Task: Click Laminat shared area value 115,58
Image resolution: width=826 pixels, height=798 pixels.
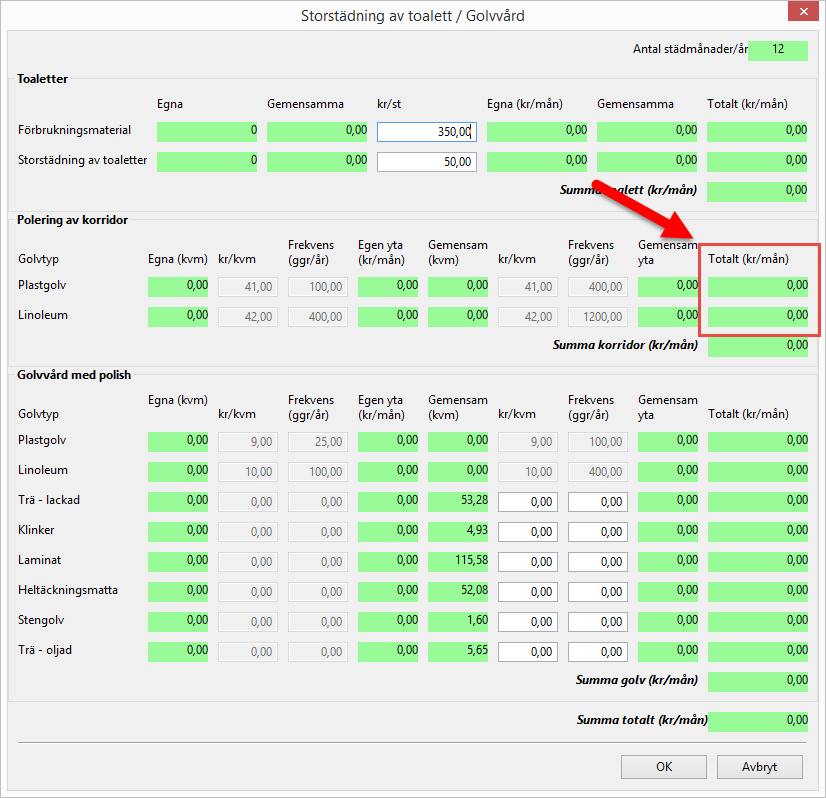Action: [458, 561]
